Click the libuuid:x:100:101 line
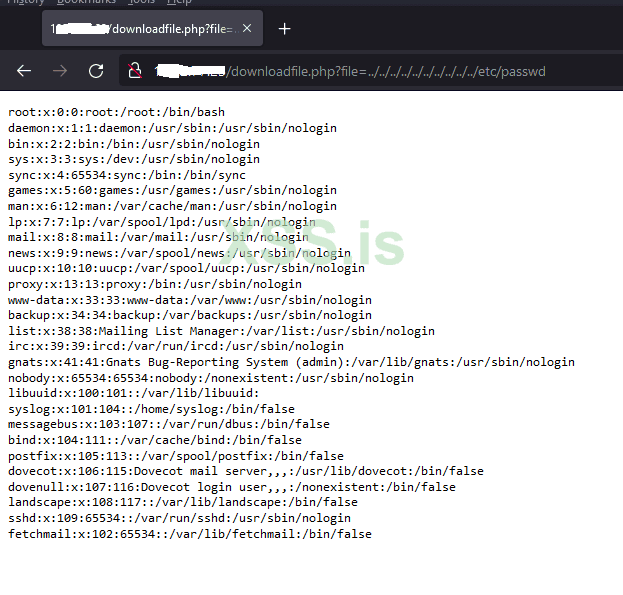This screenshot has height=595, width=623. [134, 393]
